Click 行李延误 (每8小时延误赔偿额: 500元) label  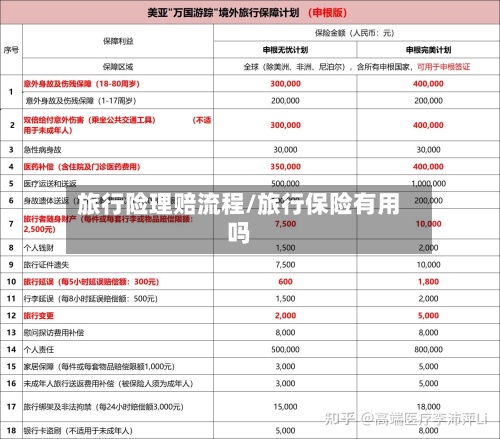(x=90, y=299)
